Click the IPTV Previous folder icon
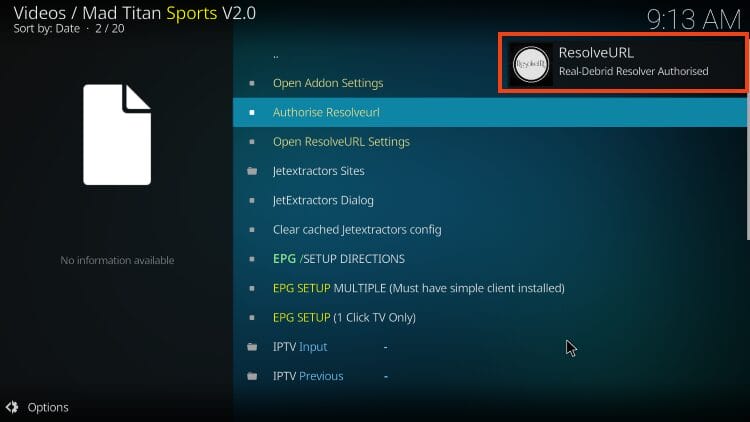 click(252, 376)
